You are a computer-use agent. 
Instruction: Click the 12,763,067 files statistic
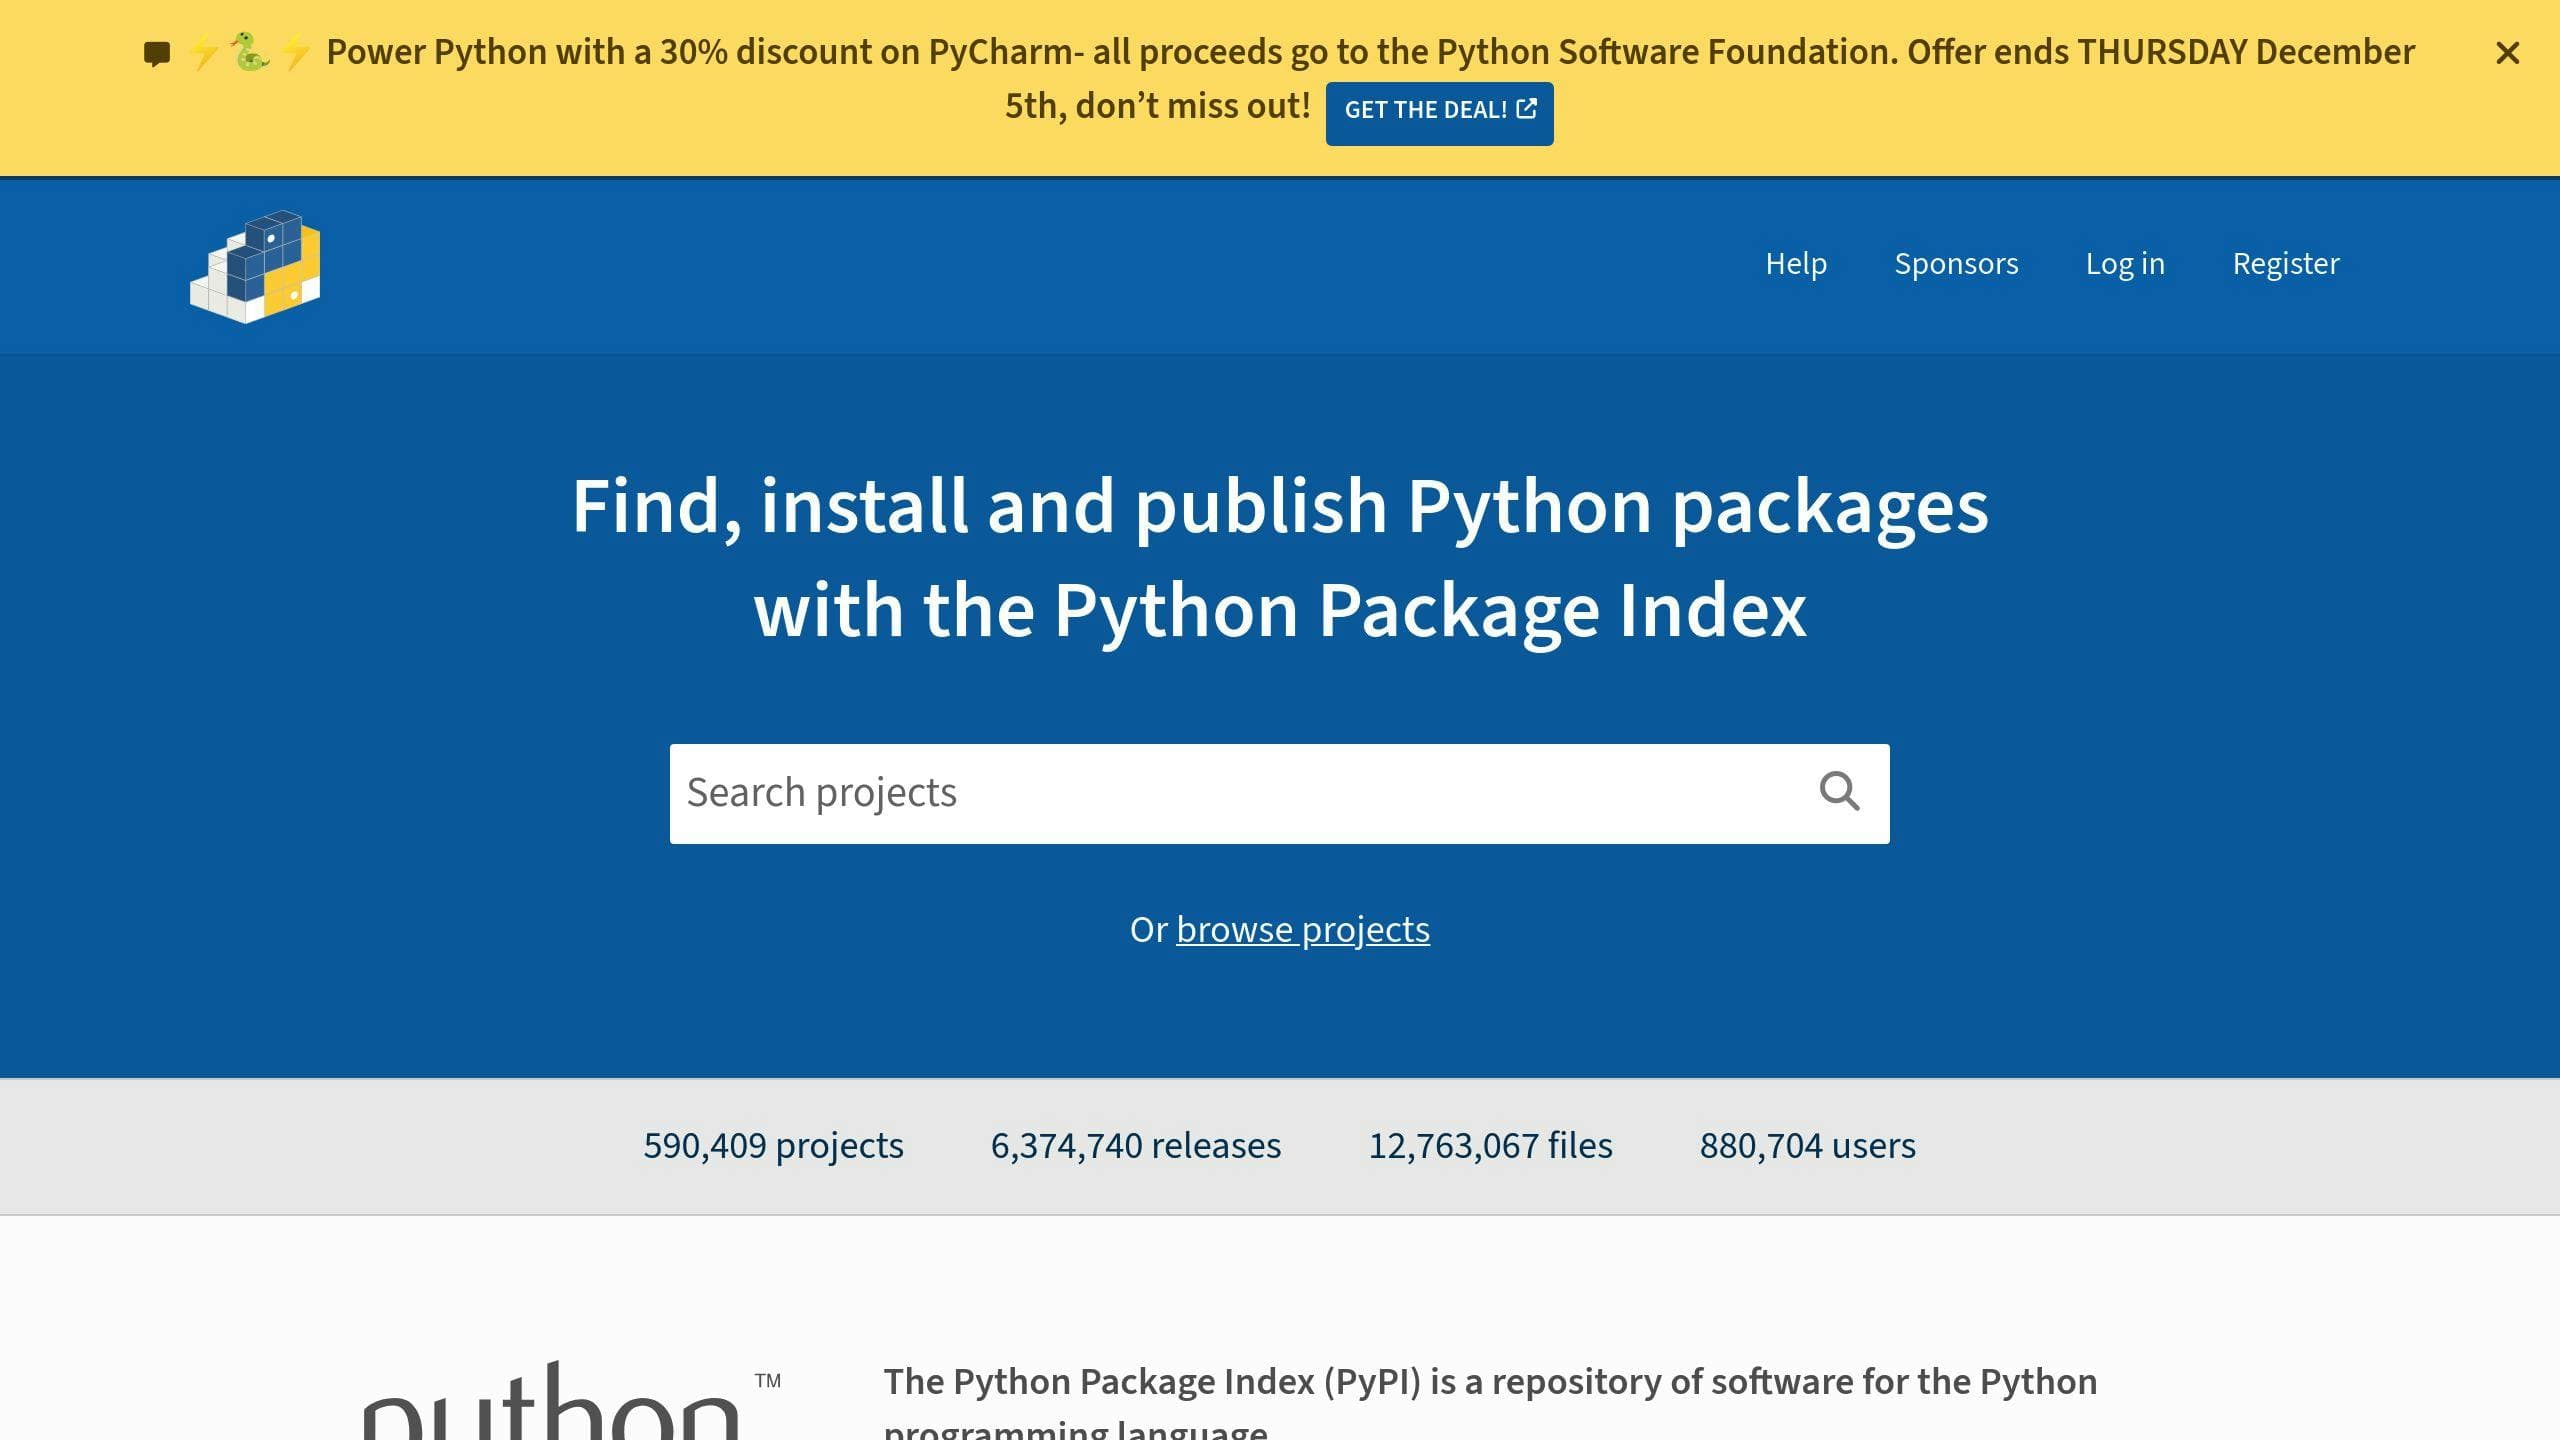1489,1145
